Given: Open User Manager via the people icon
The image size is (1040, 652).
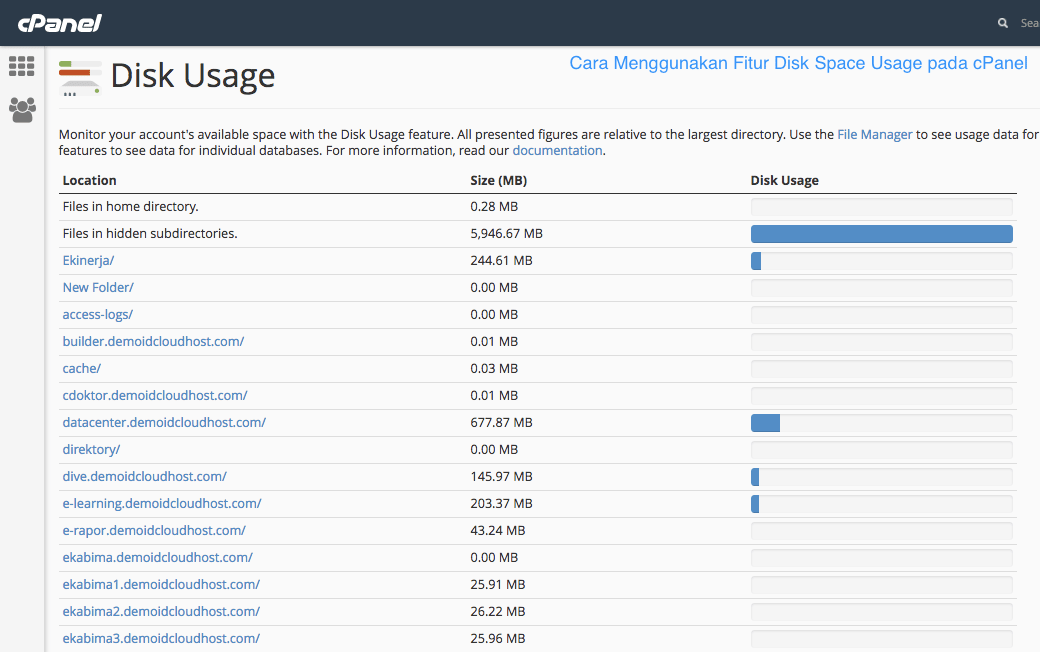Looking at the screenshot, I should click(21, 110).
